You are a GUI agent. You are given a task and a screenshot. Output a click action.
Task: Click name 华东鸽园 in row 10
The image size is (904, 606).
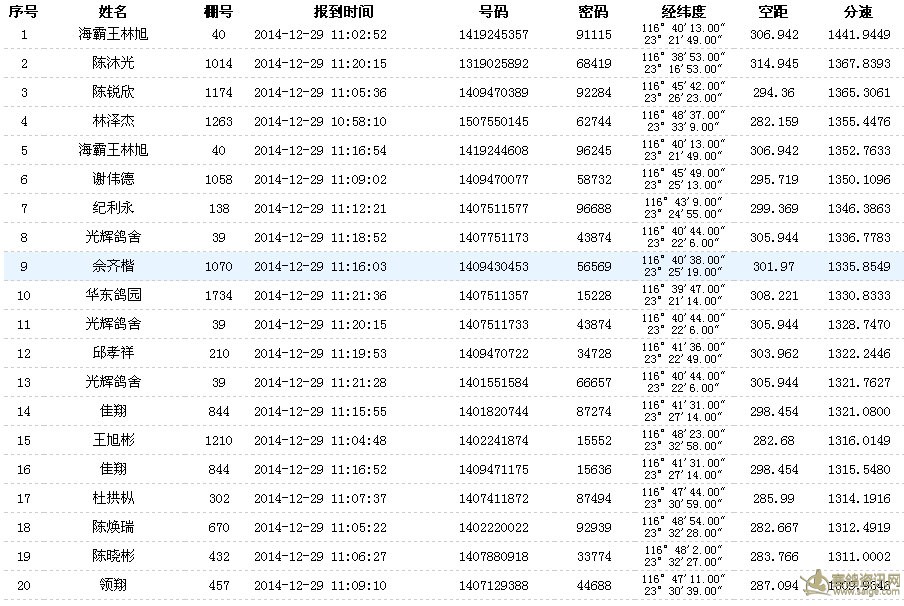click(113, 295)
